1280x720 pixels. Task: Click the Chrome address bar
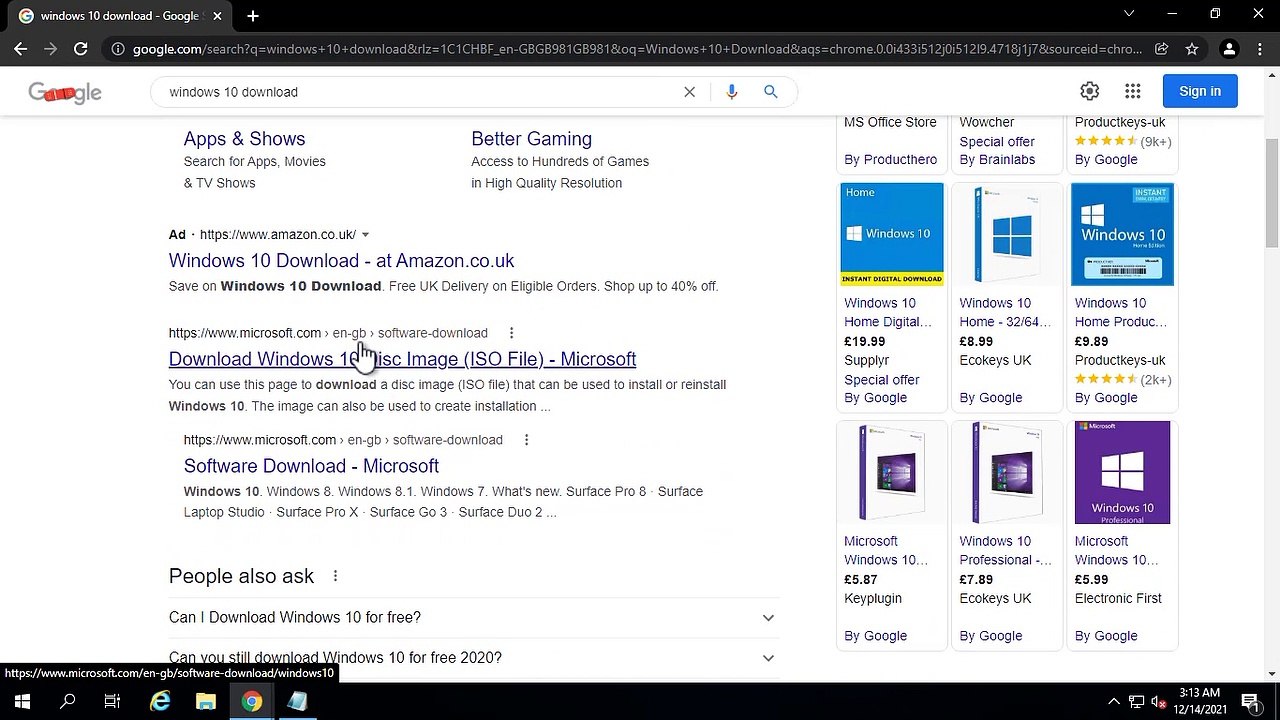(636, 49)
